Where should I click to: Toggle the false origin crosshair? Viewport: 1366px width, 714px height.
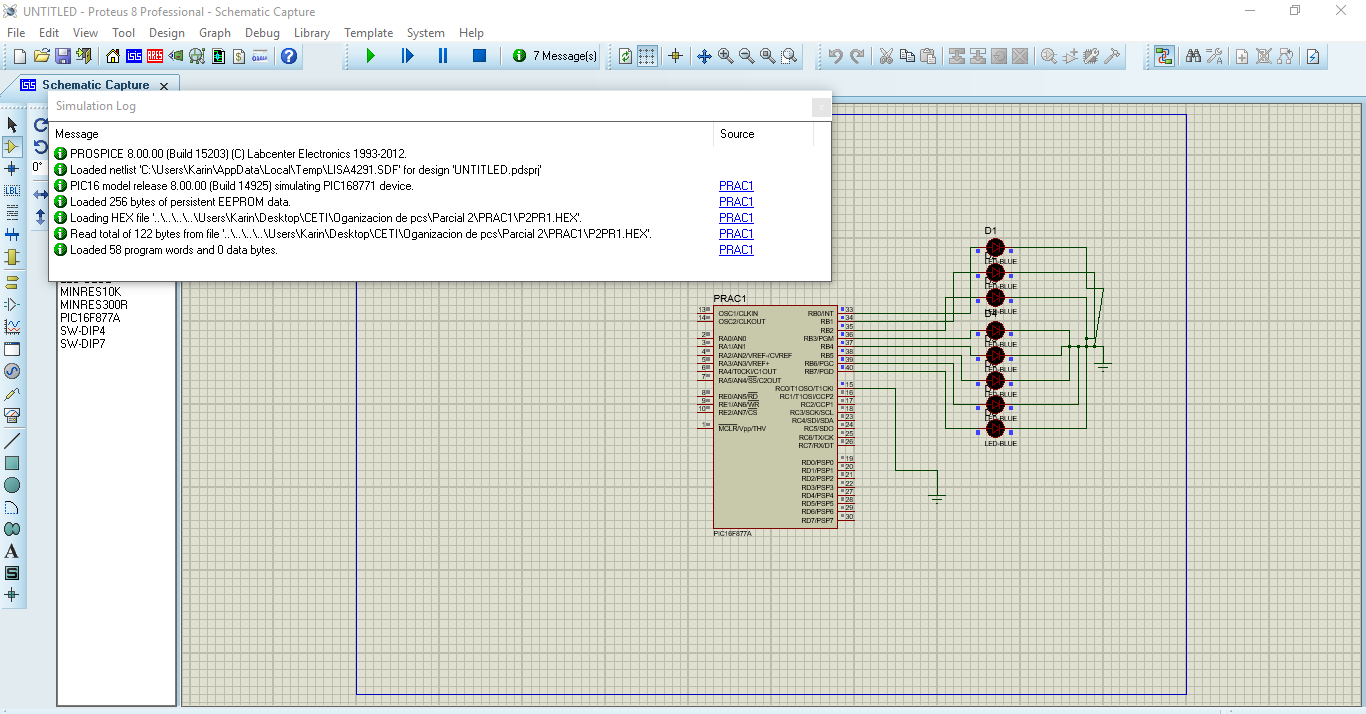point(675,56)
